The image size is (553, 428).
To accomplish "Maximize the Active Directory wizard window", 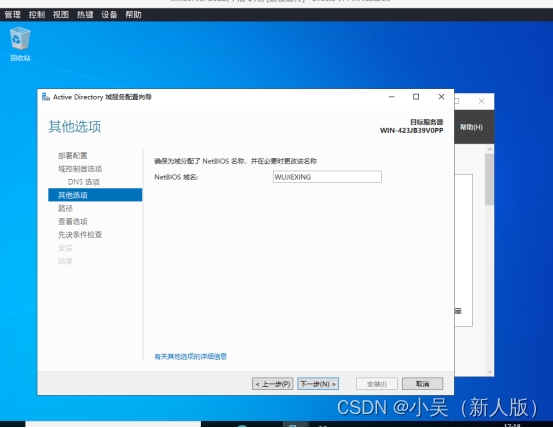I will tap(416, 97).
